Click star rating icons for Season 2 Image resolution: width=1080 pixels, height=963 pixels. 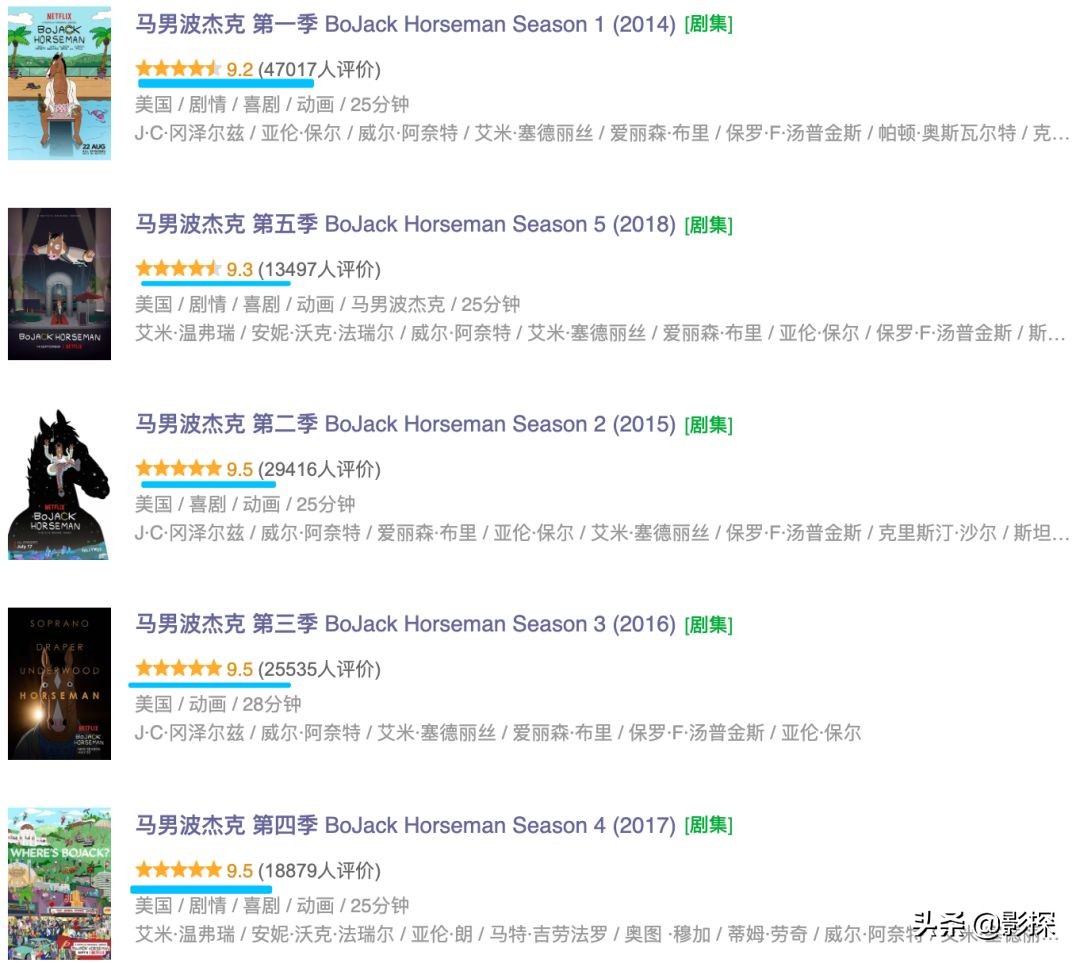click(x=178, y=468)
